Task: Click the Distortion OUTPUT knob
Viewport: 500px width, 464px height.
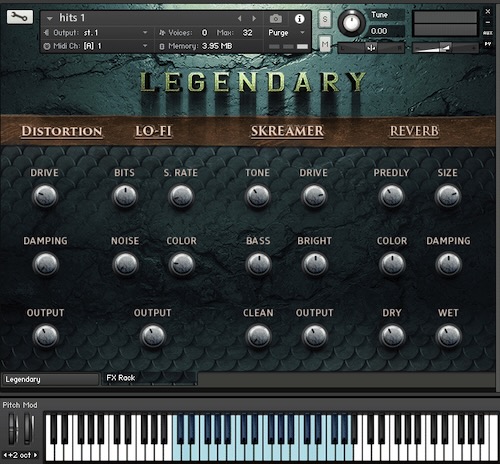Action: [x=46, y=336]
